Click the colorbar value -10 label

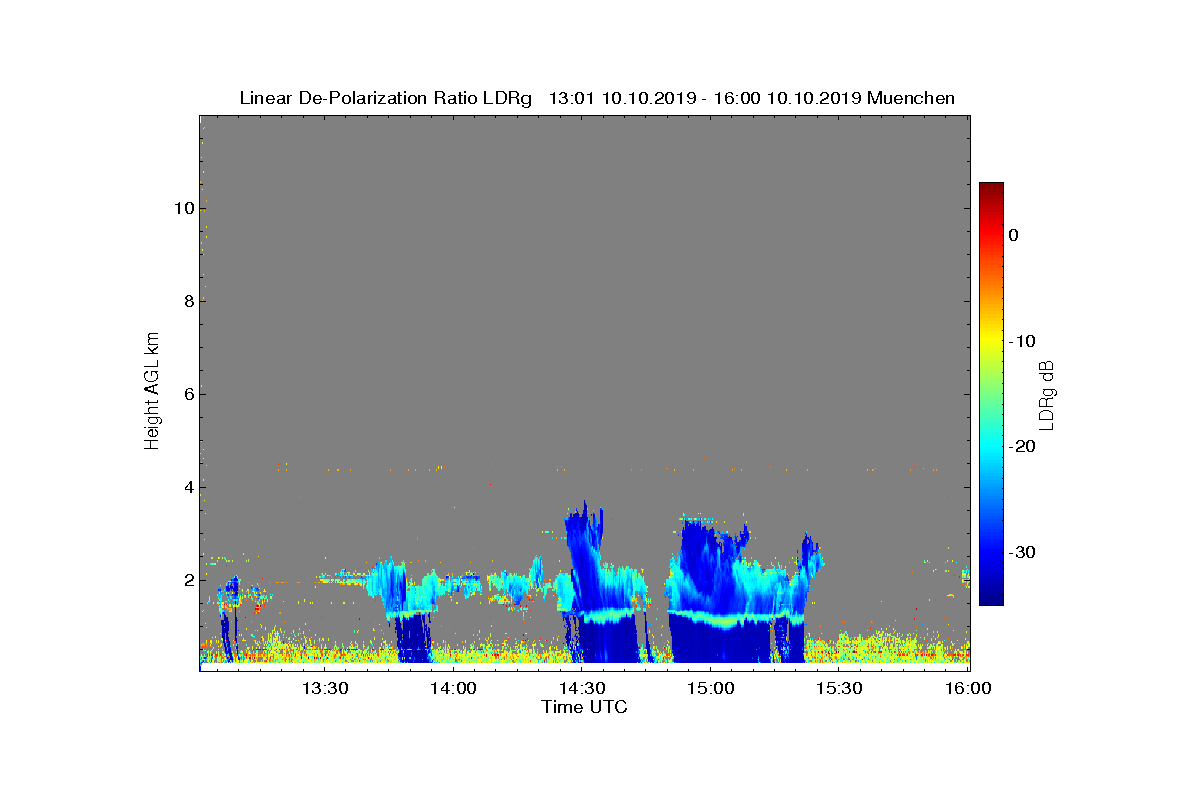[1022, 341]
